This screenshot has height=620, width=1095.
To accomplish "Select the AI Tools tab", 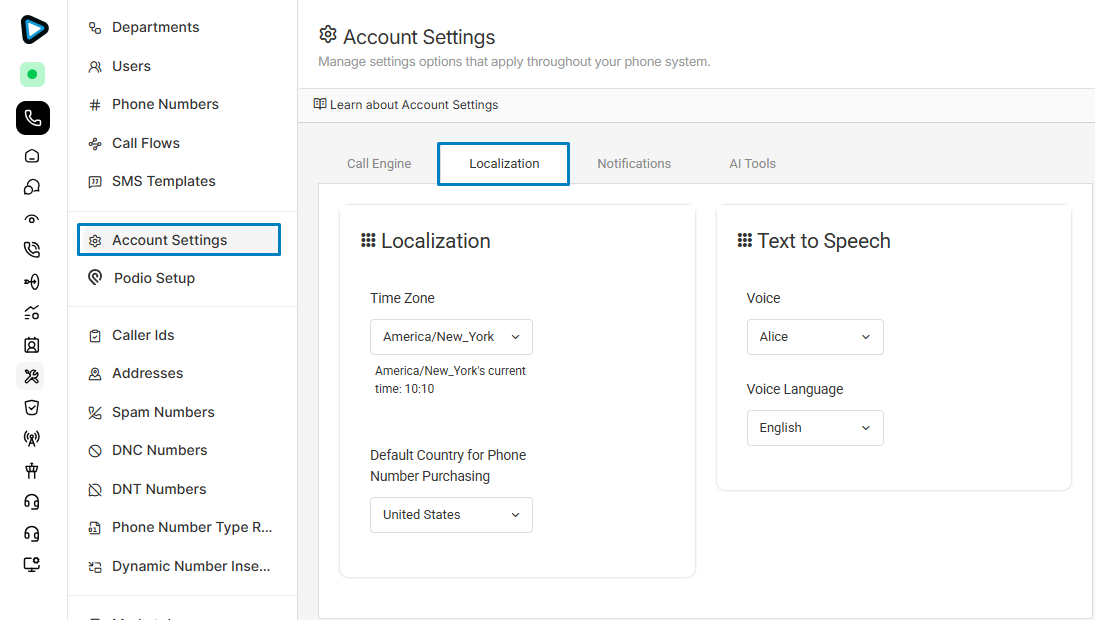I will point(752,164).
